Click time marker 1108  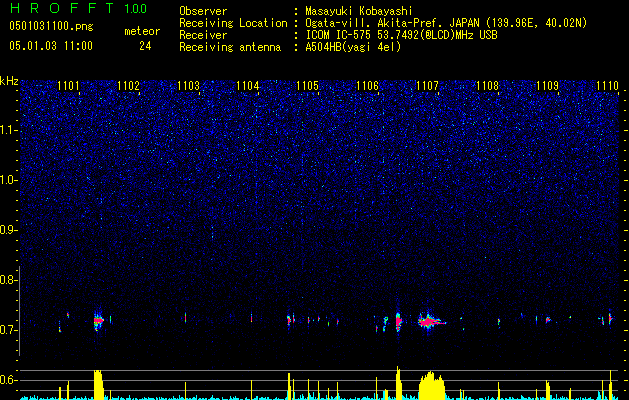click(487, 86)
